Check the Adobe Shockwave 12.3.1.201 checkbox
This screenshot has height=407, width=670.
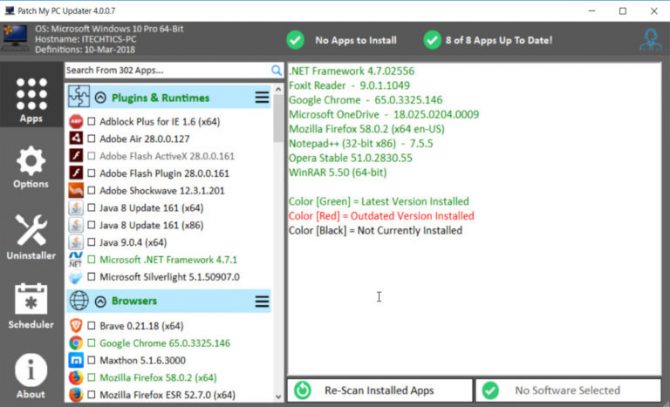[x=91, y=190]
